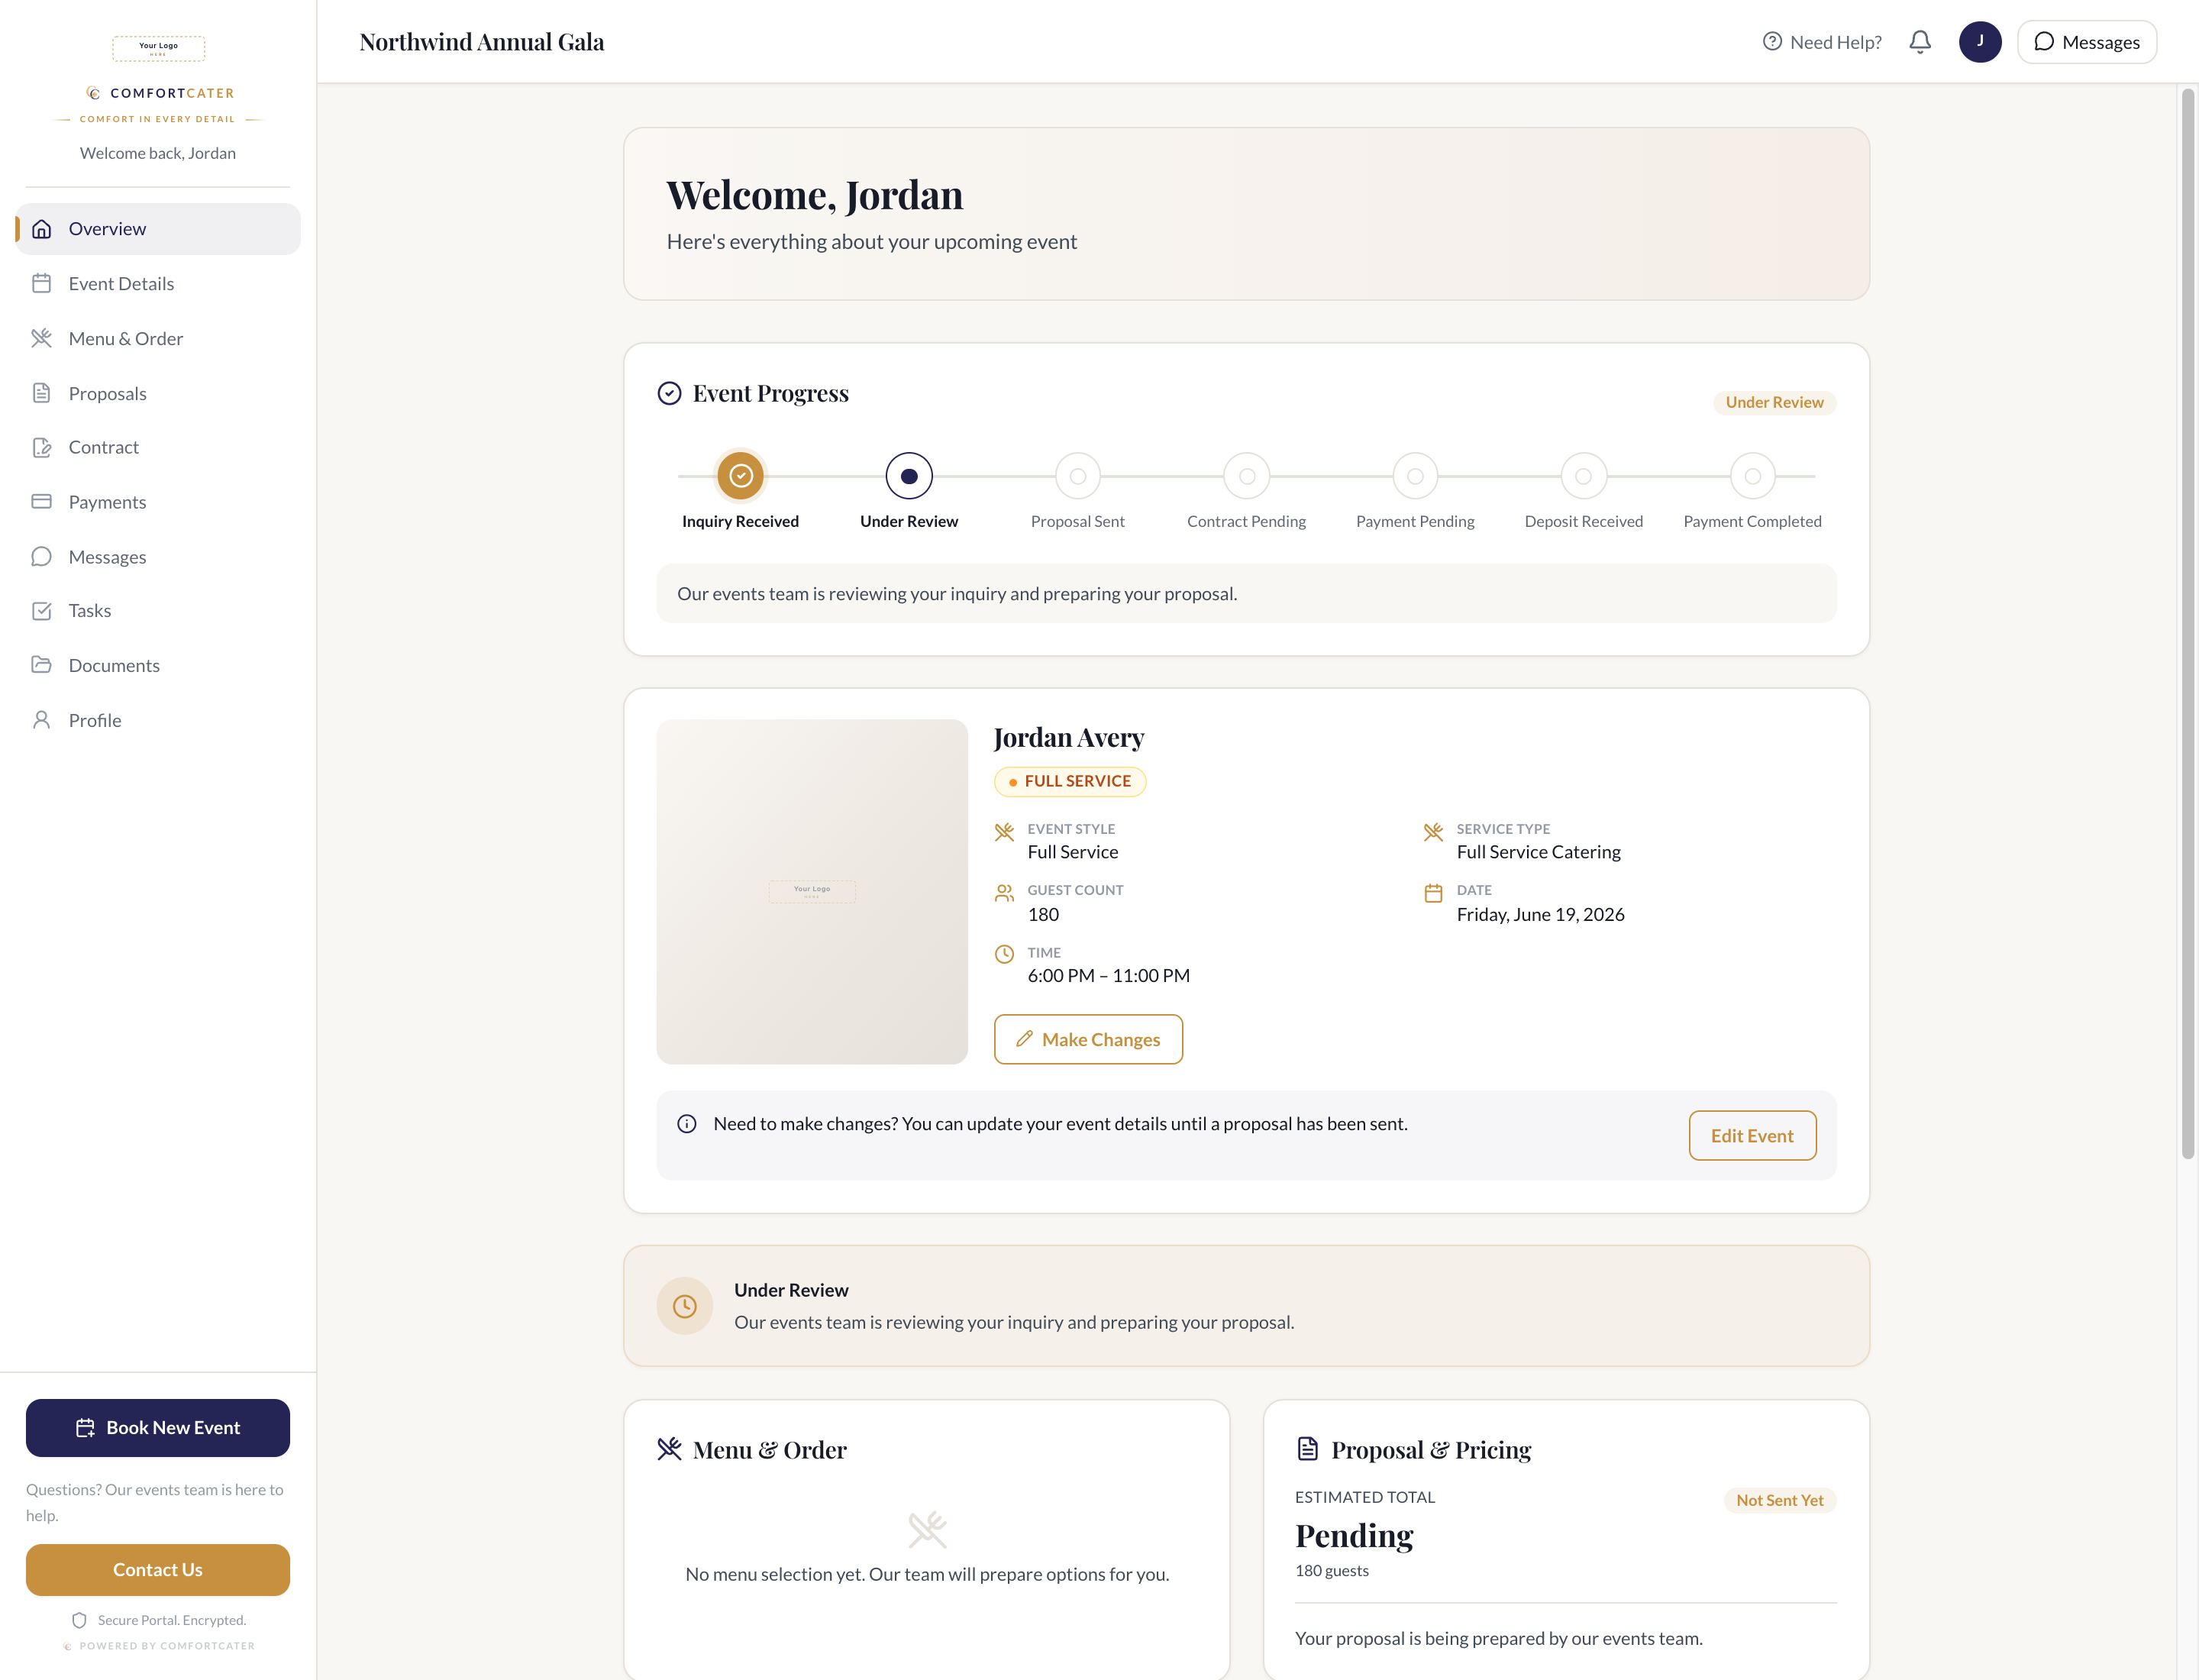The image size is (2199, 1680).
Task: Click Payment Pending progress step
Action: click(1415, 476)
